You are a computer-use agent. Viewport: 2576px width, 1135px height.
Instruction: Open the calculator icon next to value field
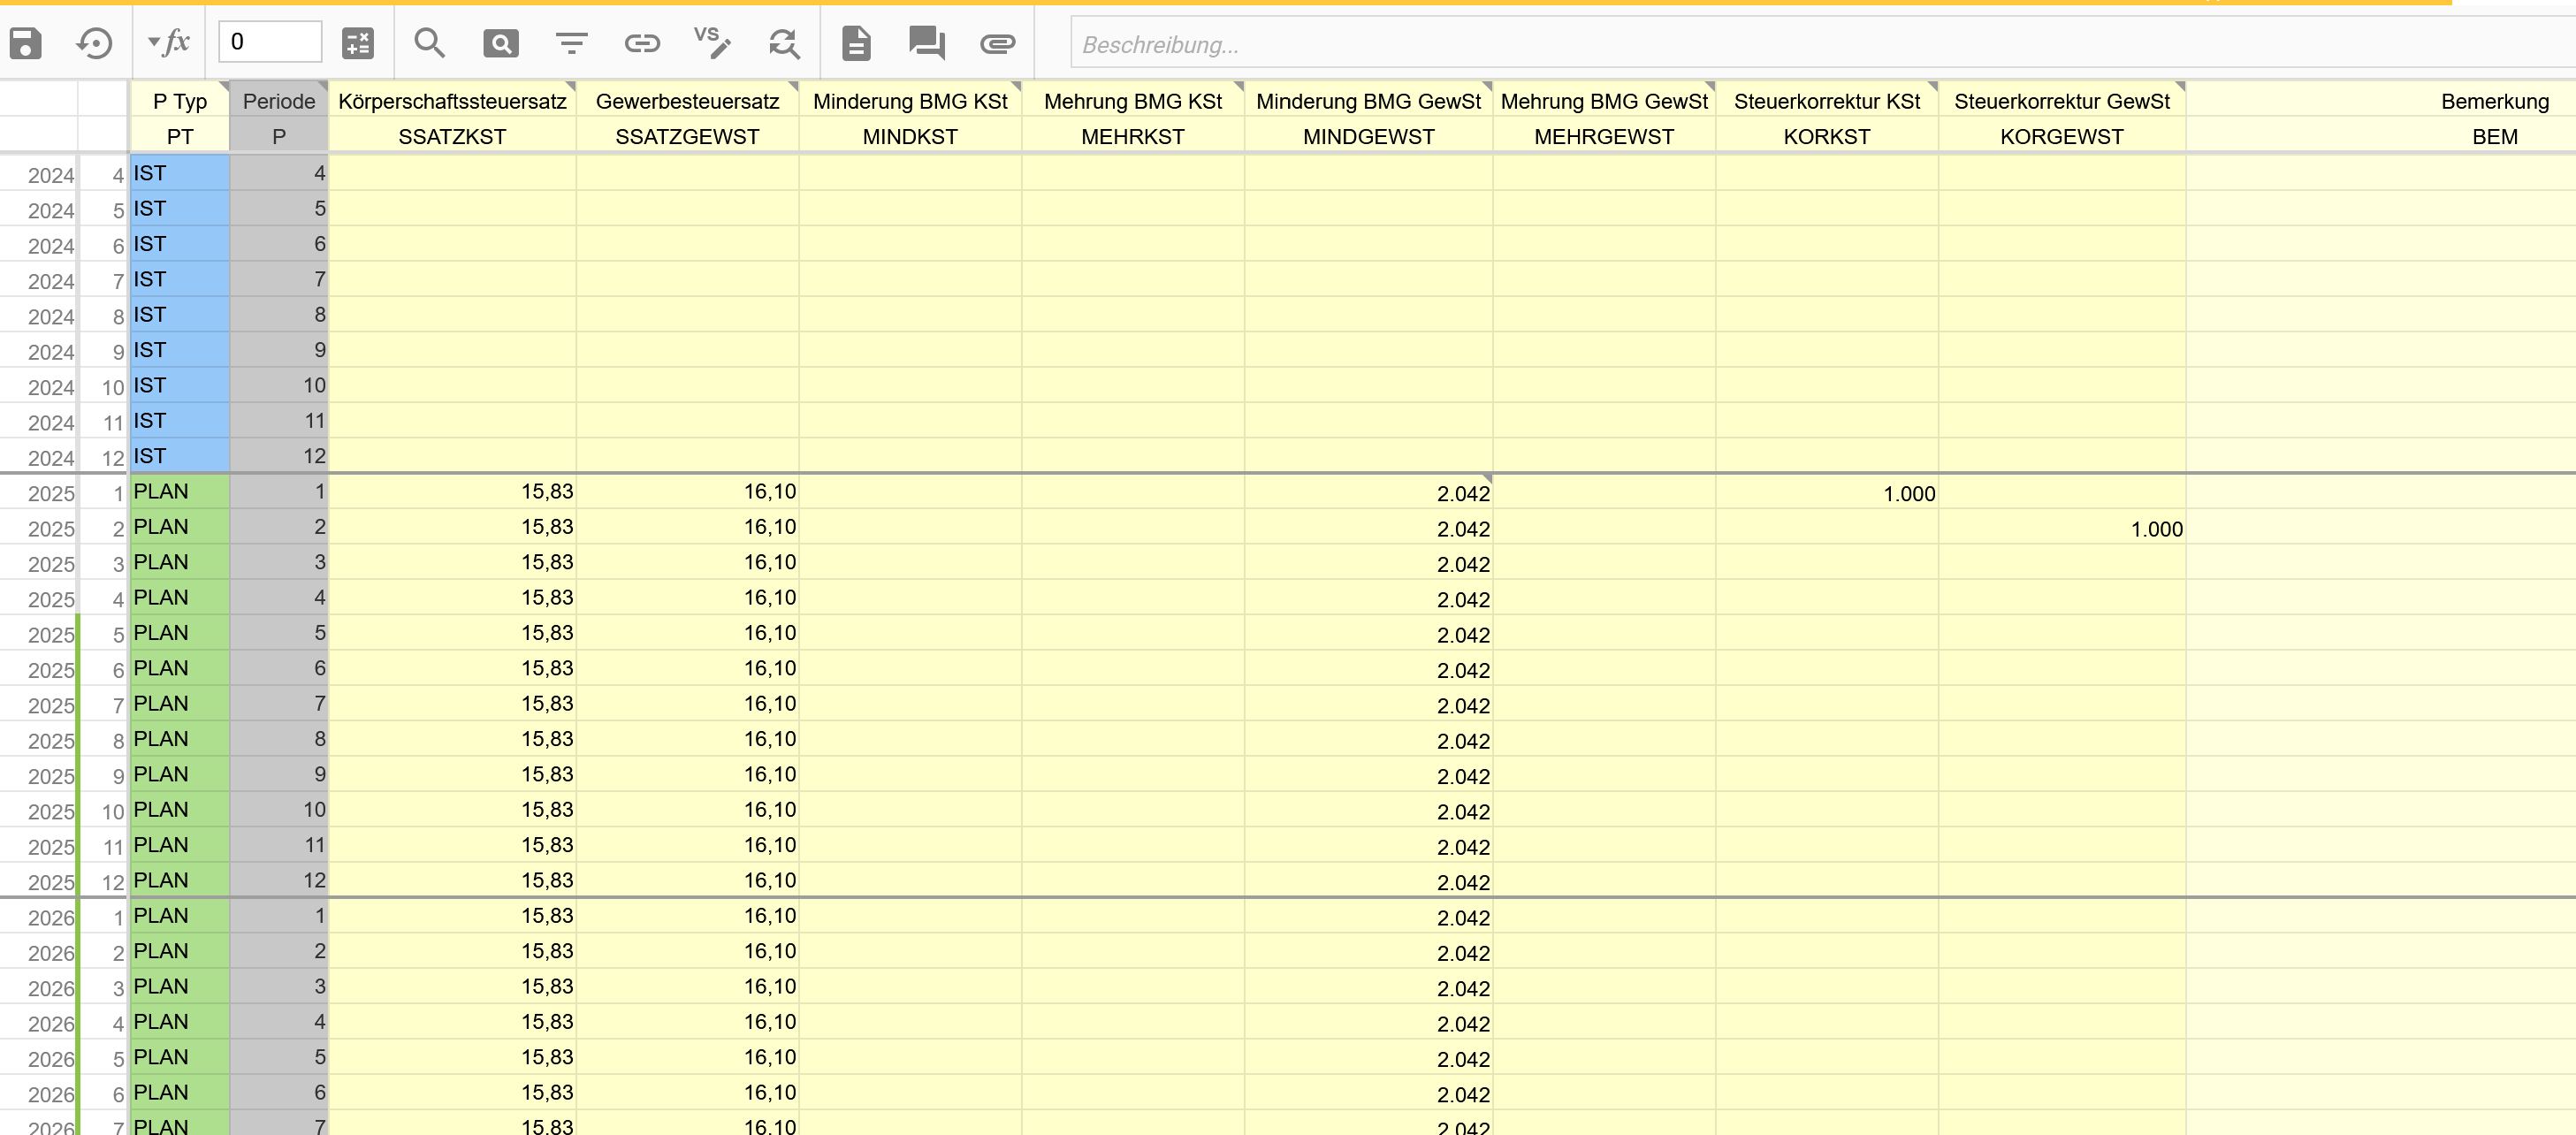tap(357, 43)
